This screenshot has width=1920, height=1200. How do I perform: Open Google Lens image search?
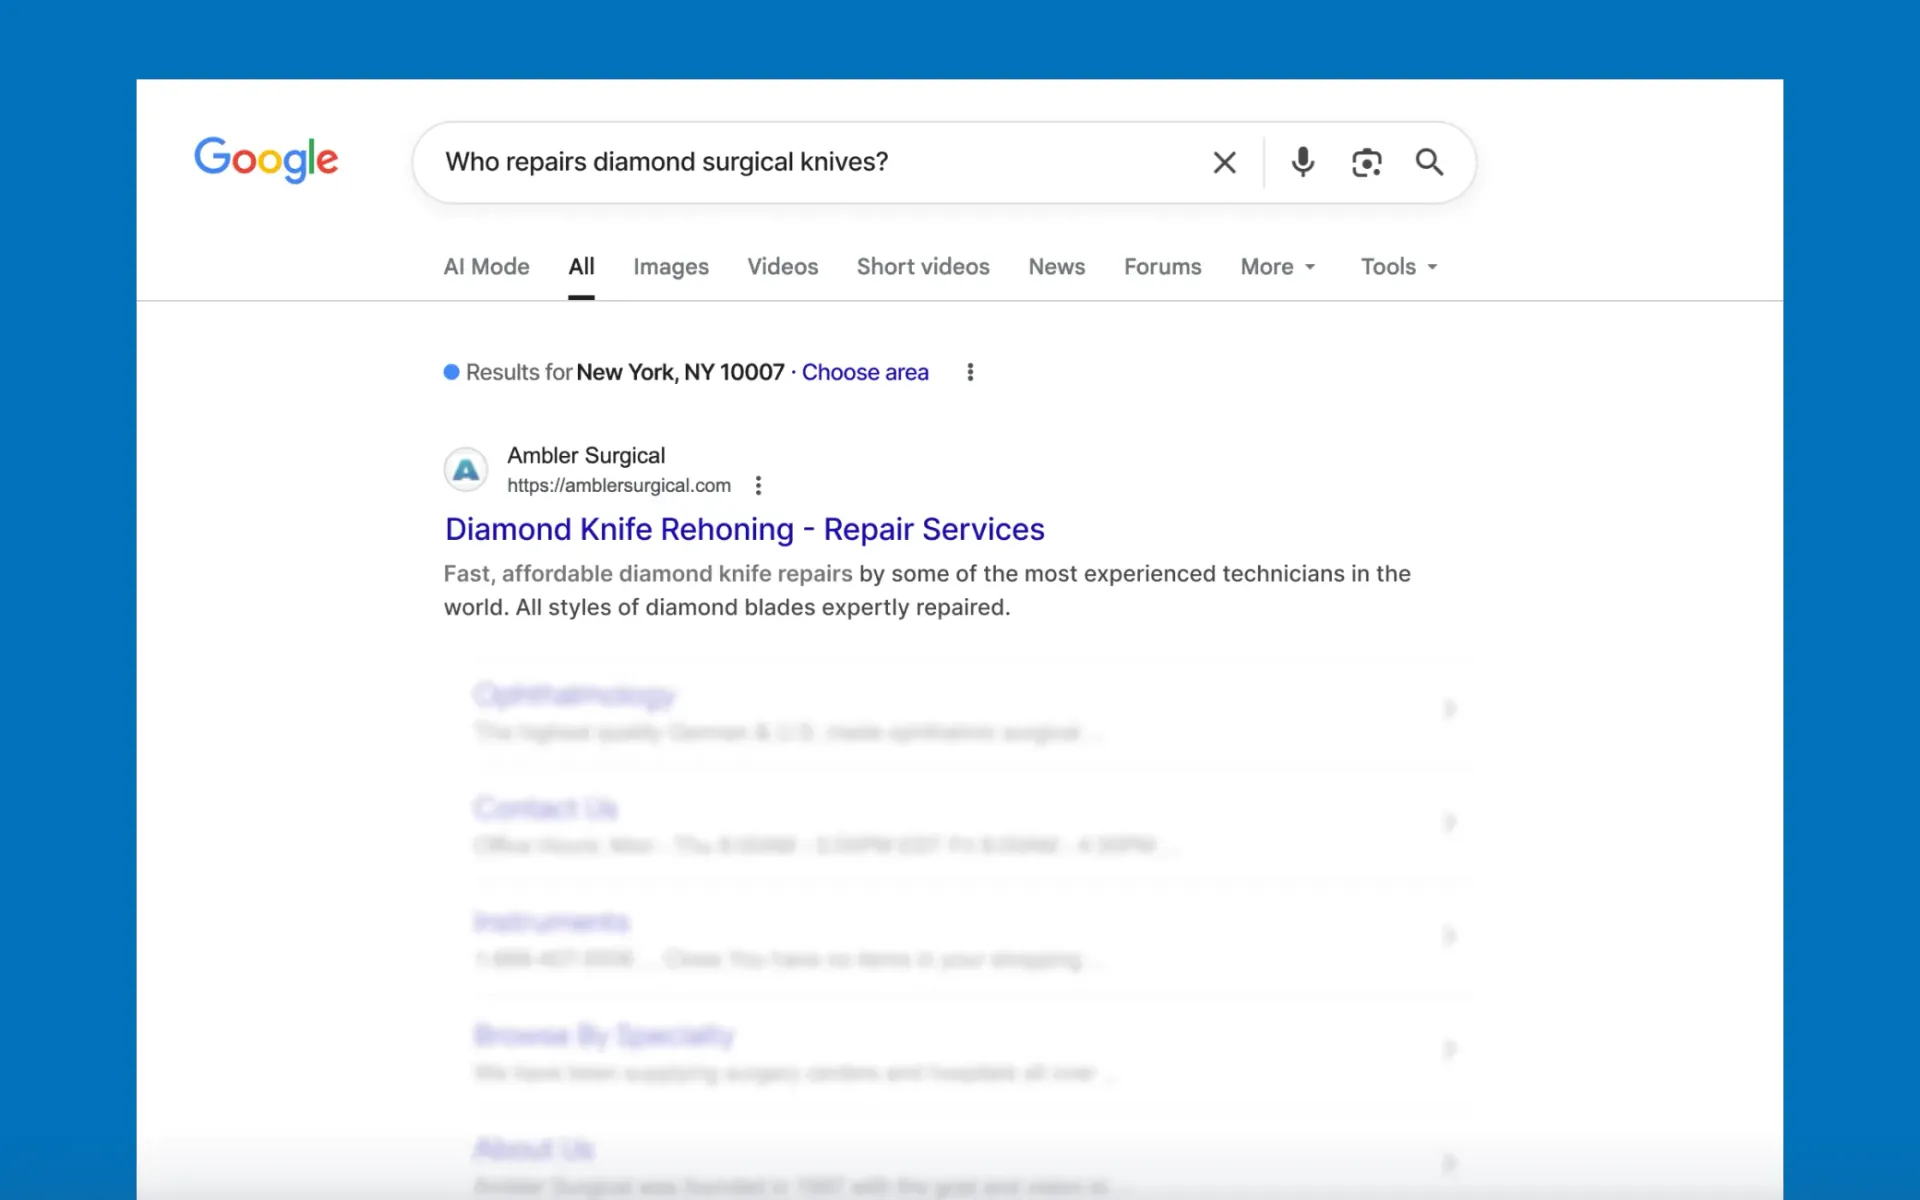pos(1366,162)
